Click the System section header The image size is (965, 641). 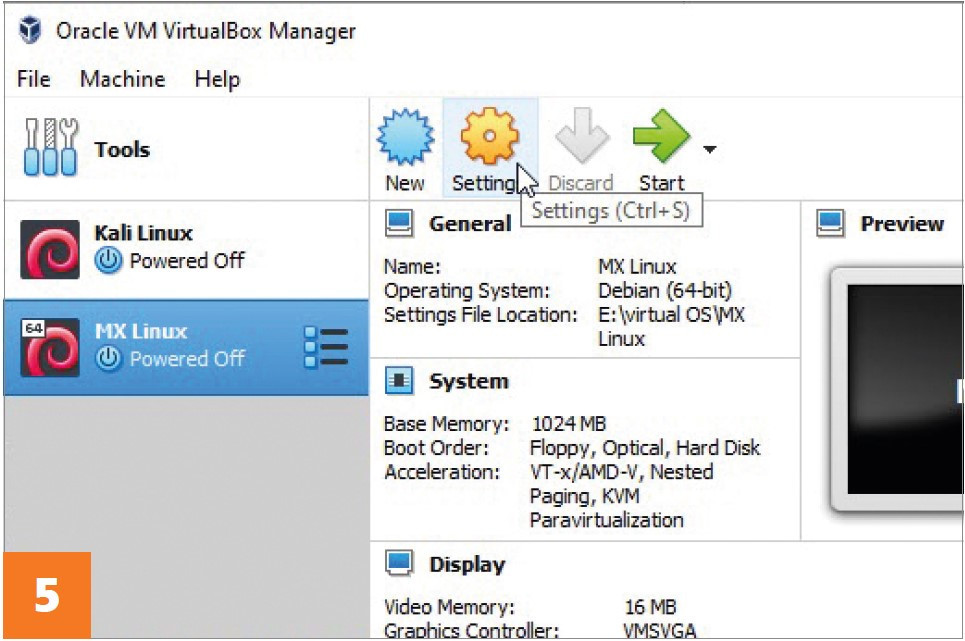(469, 381)
